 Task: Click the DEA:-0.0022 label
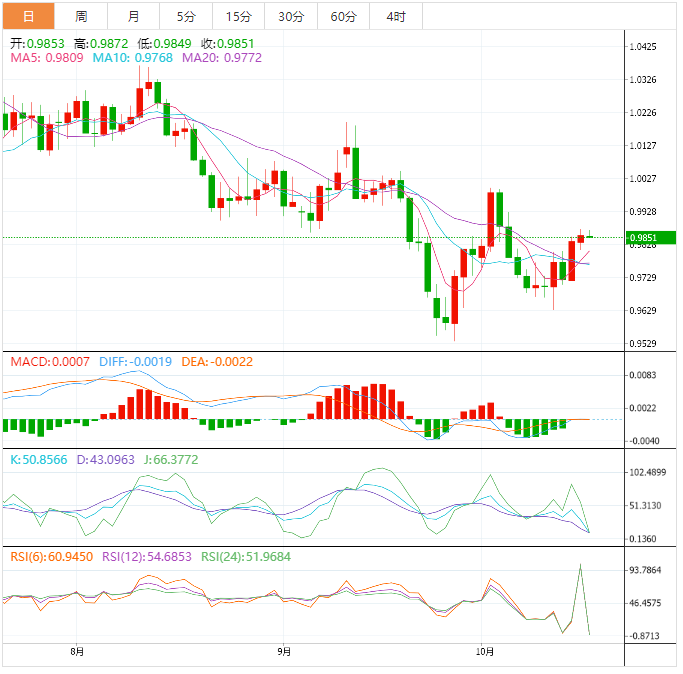tap(217, 362)
